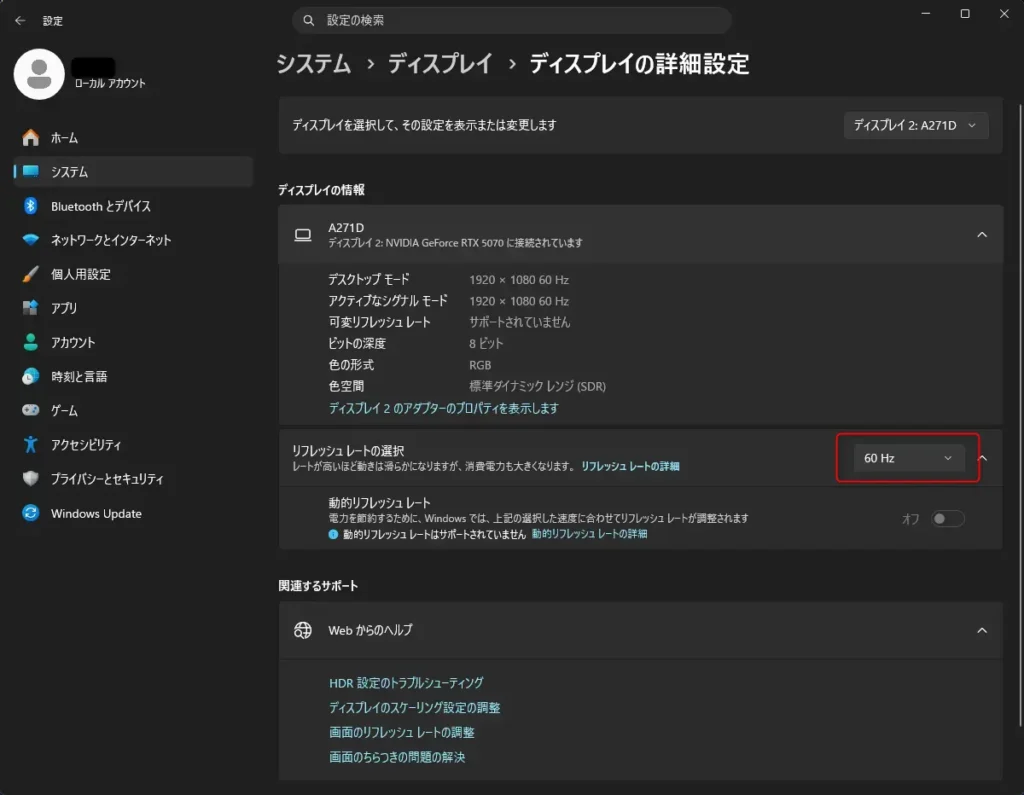Click the サポートされていません value text

click(519, 322)
